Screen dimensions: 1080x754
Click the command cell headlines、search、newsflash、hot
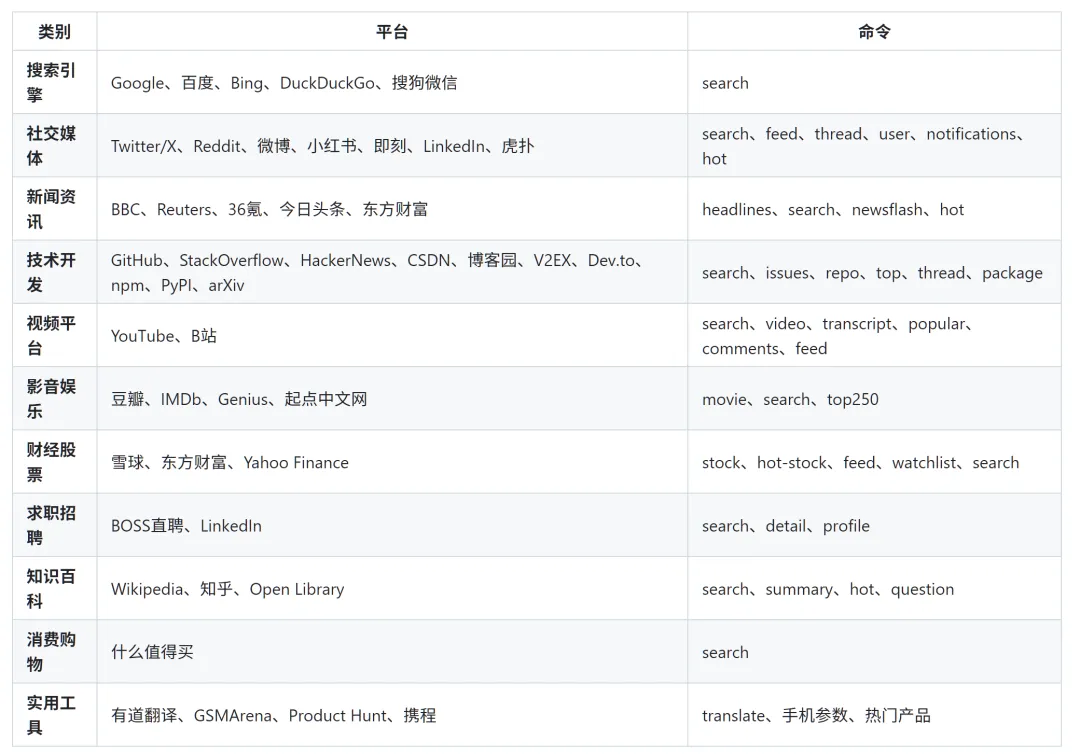[874, 209]
